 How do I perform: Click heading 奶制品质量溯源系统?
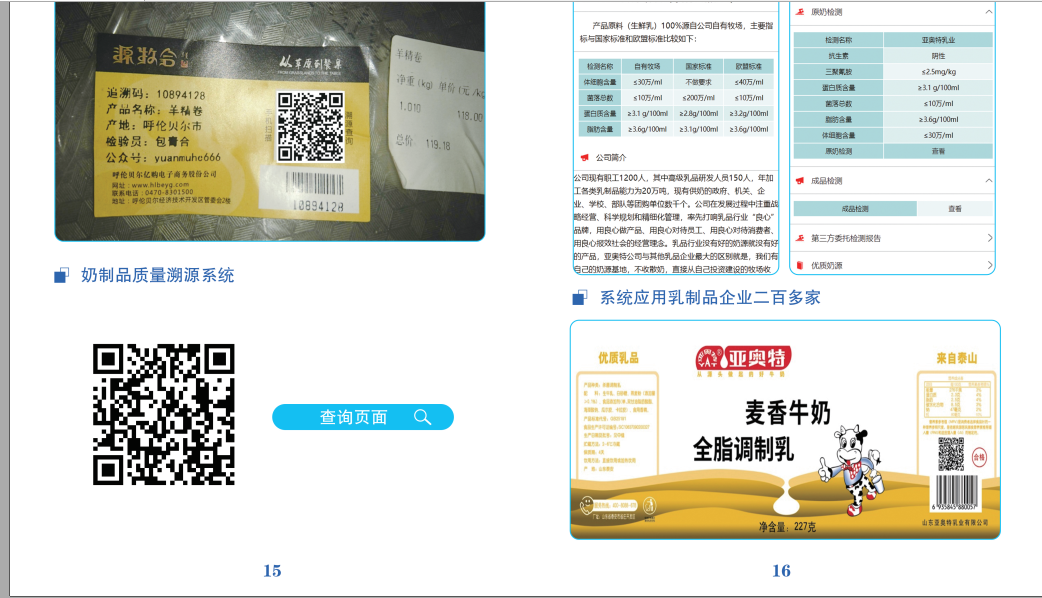pyautogui.click(x=157, y=275)
